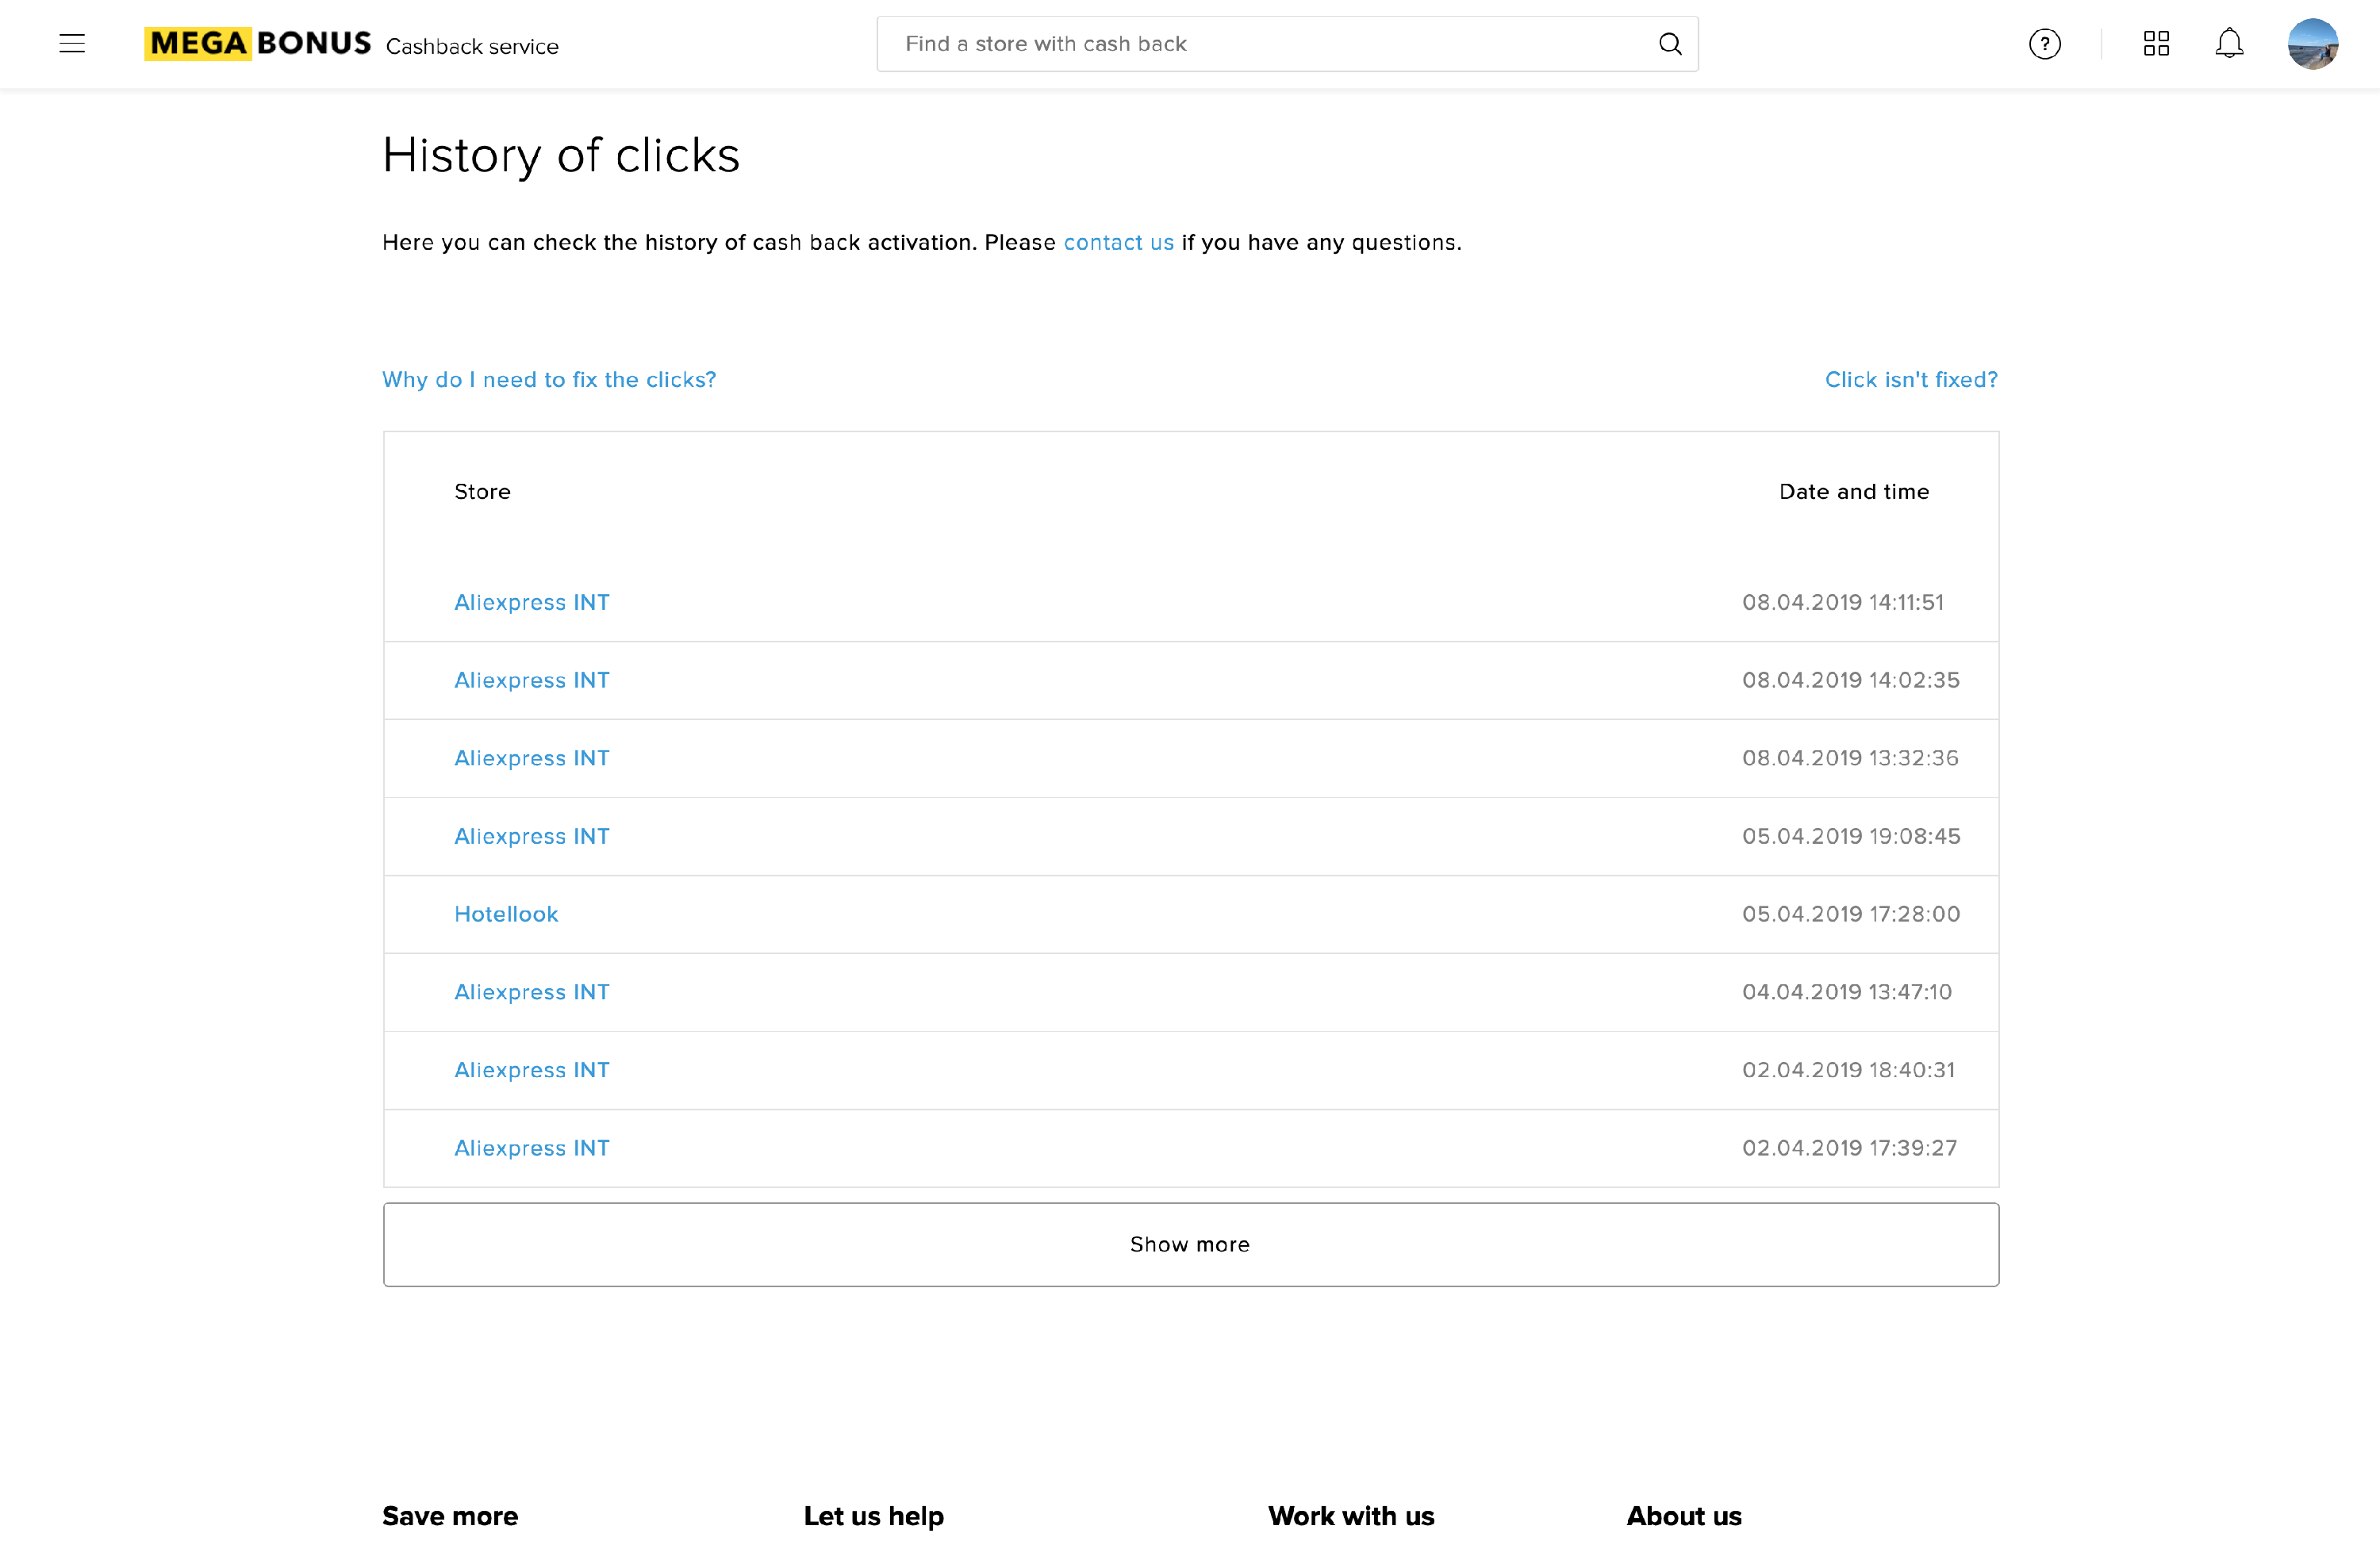Open the contact us link
The height and width of the screenshot is (1541, 2380).
[1118, 243]
